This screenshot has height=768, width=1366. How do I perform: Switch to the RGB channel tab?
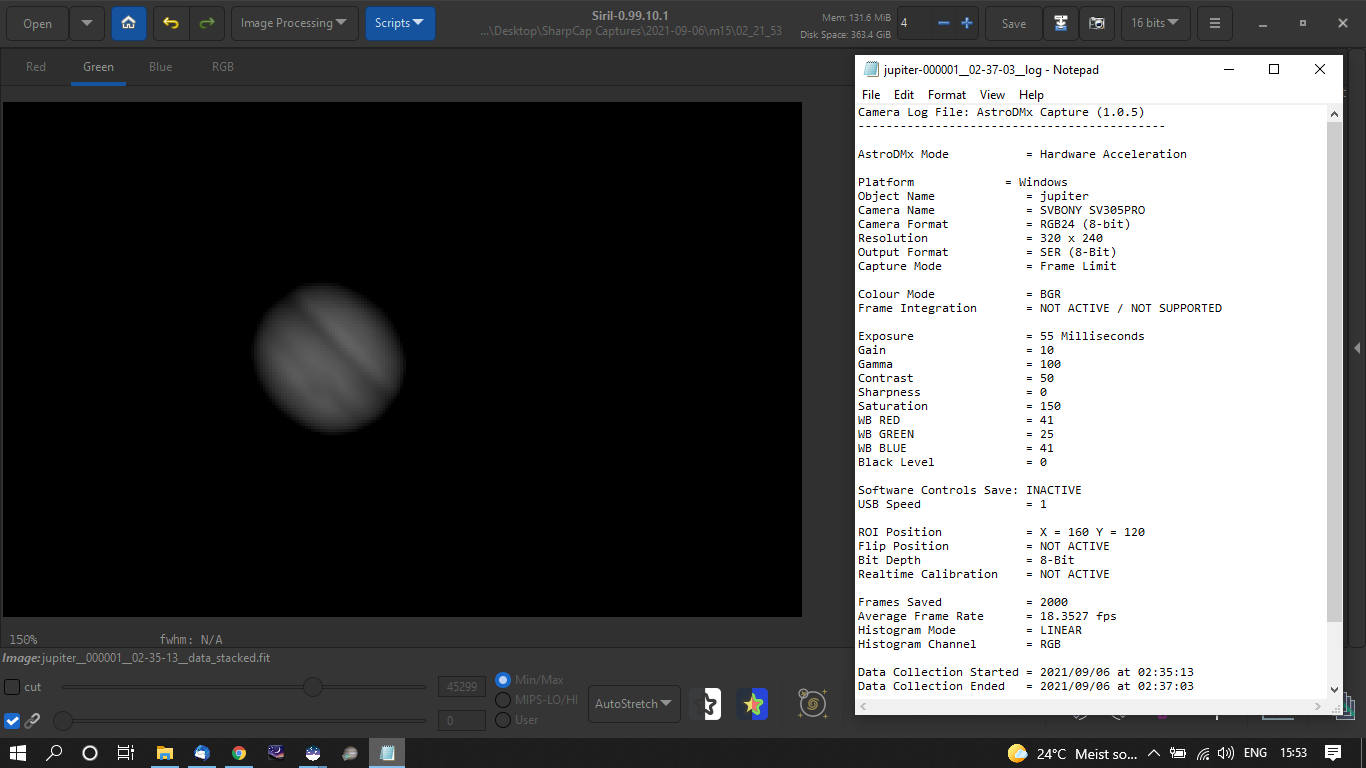click(223, 67)
